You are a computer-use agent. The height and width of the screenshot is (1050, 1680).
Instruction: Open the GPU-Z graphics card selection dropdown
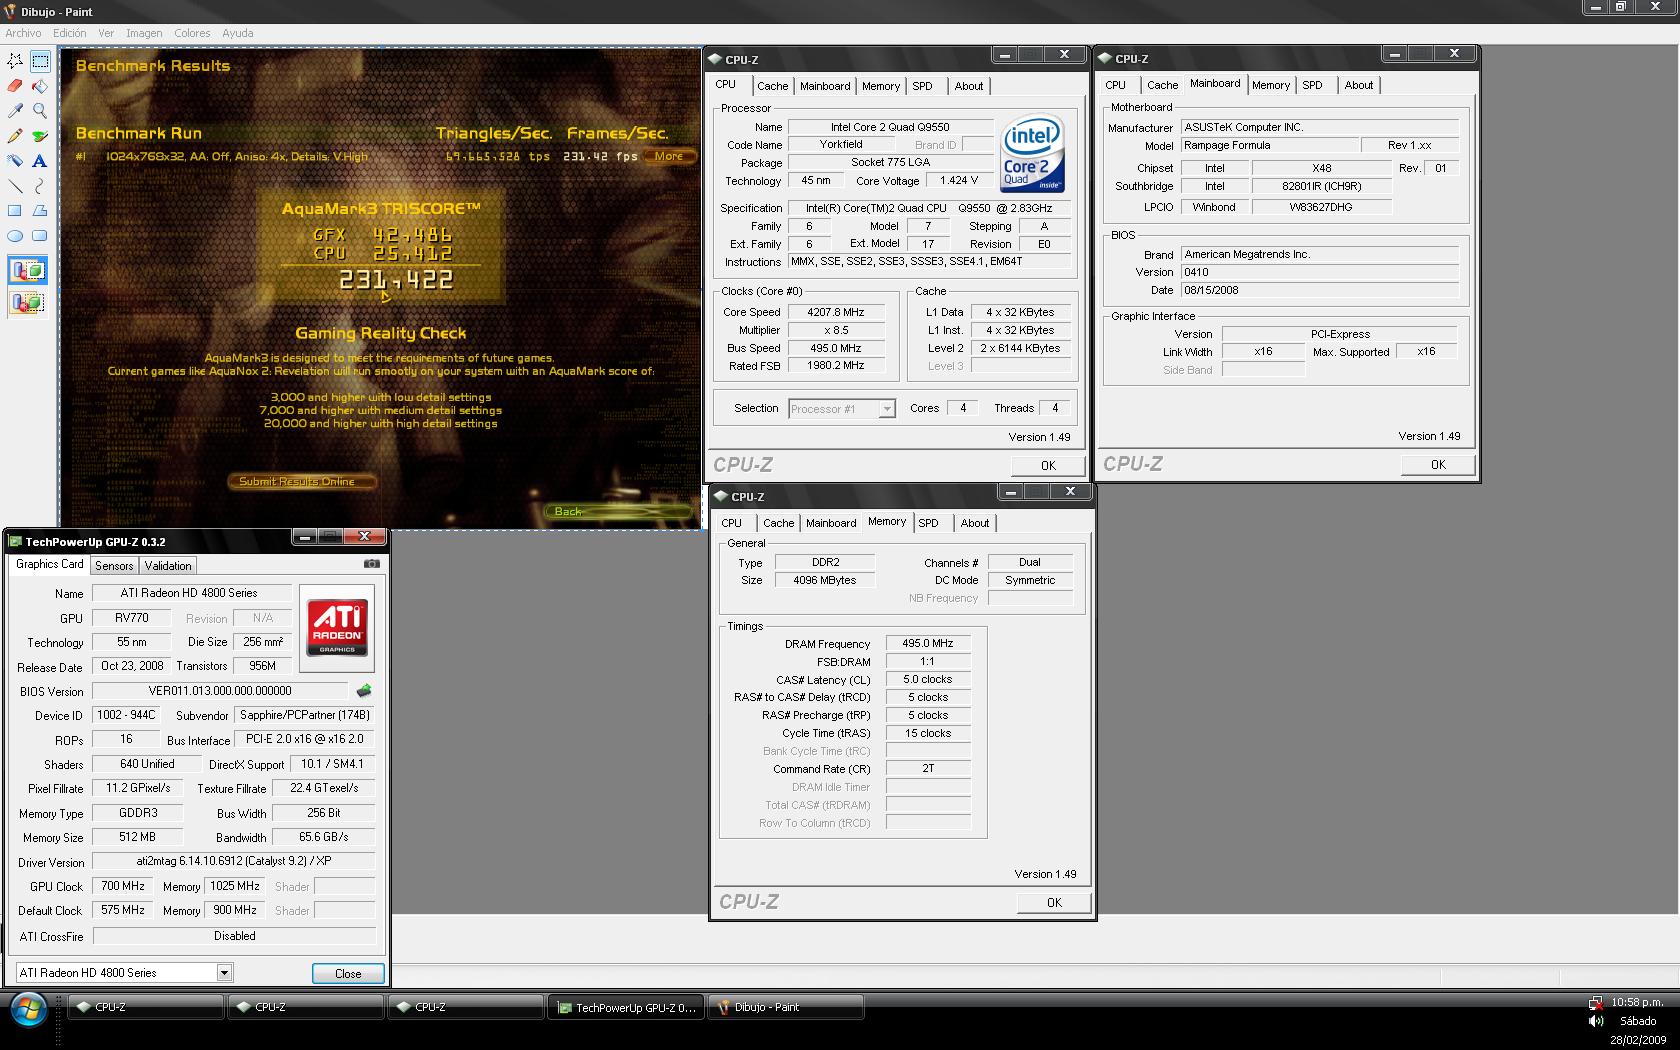click(x=224, y=973)
